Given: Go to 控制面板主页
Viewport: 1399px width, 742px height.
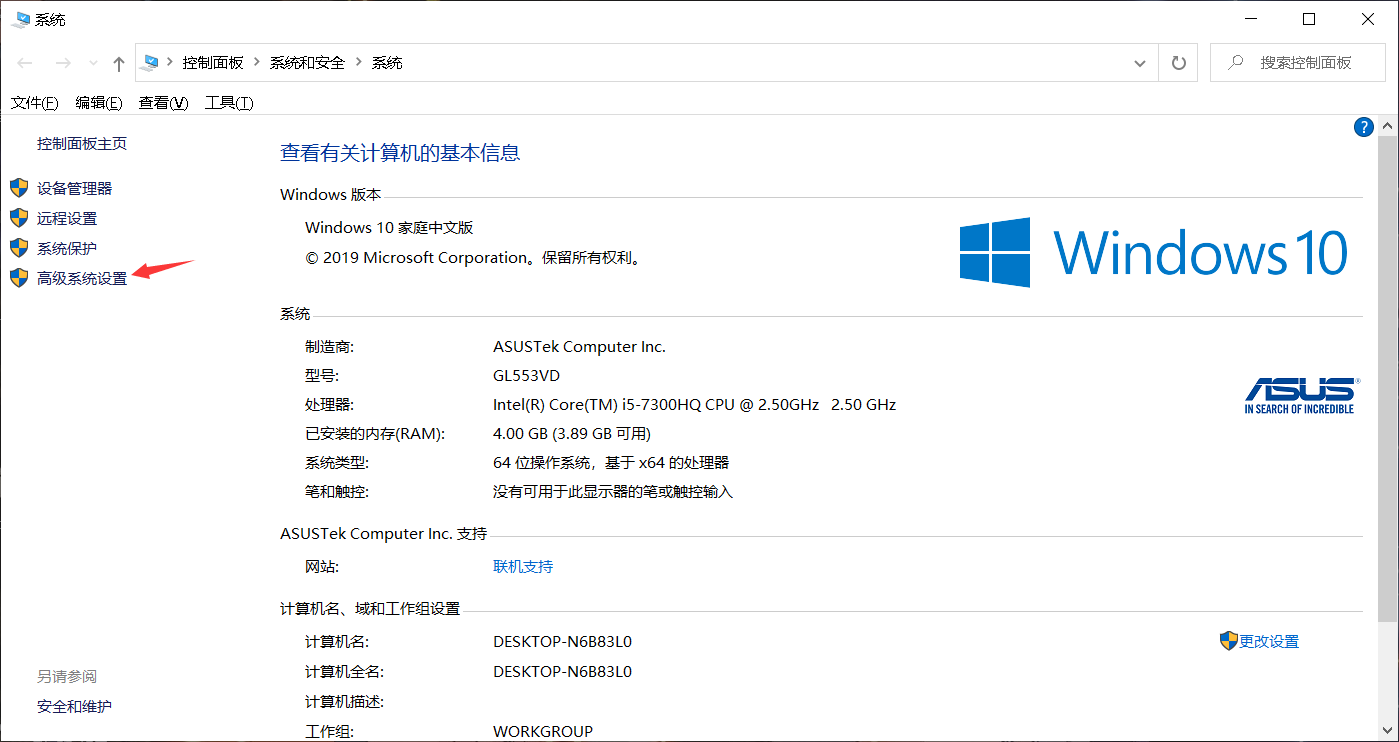Looking at the screenshot, I should (82, 144).
